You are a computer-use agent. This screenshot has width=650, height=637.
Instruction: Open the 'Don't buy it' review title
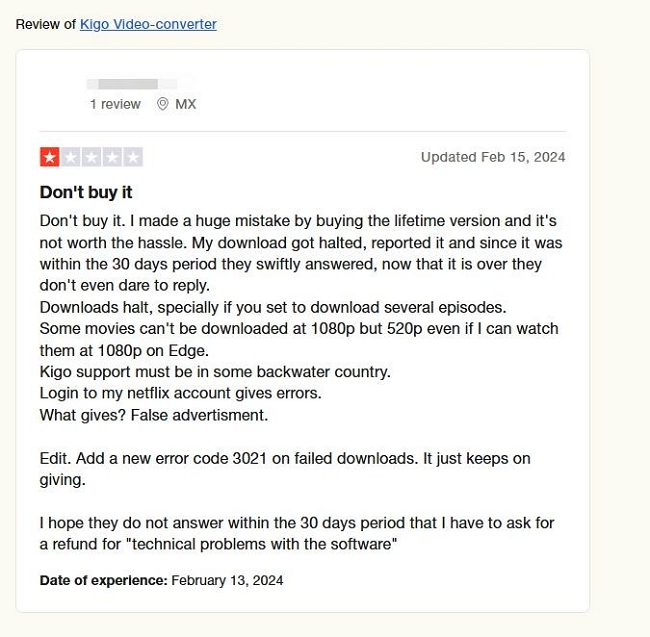[x=86, y=192]
